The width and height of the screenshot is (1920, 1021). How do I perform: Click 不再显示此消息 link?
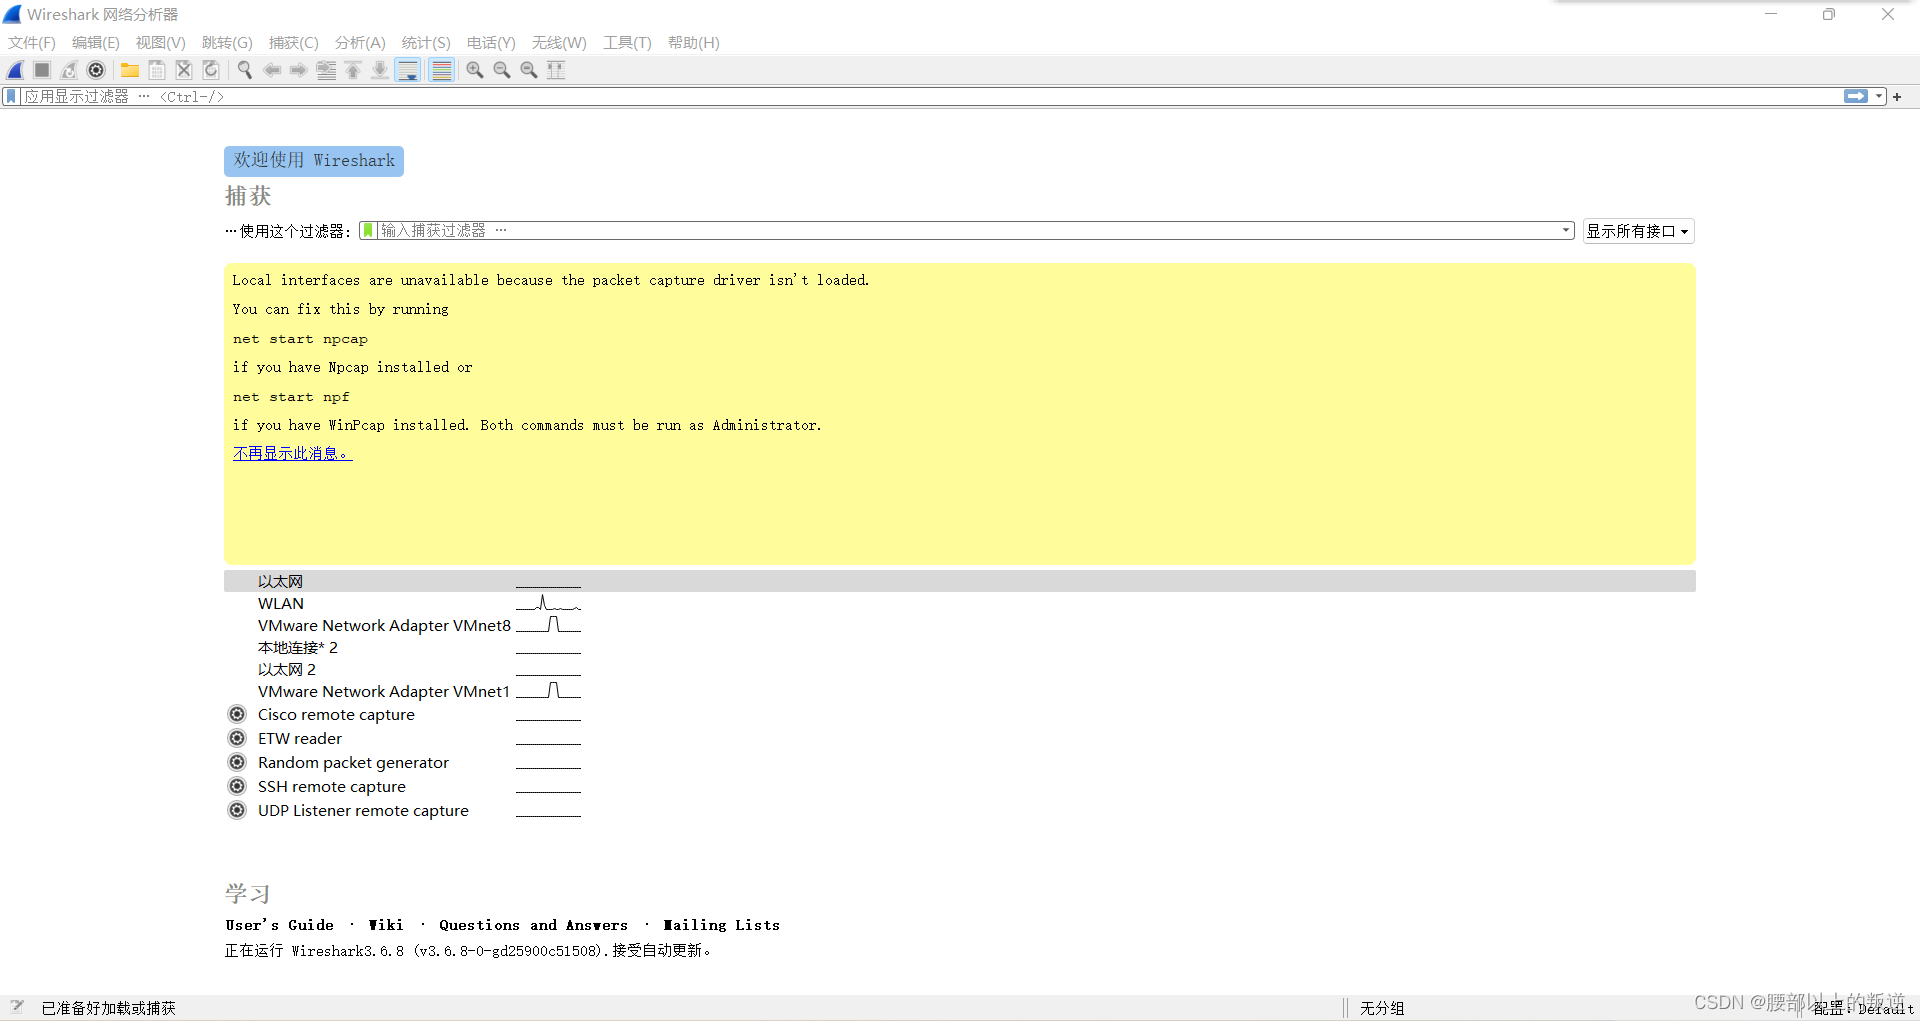click(x=292, y=454)
